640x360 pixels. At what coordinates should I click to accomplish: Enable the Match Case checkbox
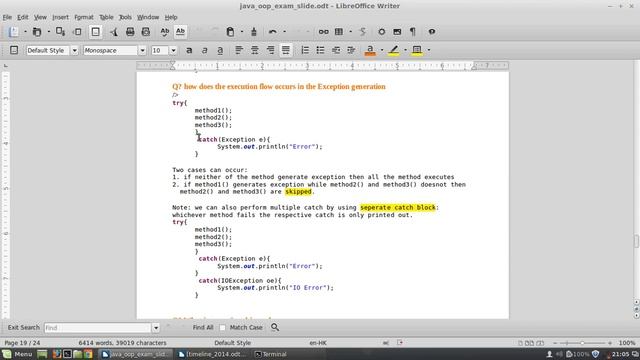pyautogui.click(x=222, y=327)
